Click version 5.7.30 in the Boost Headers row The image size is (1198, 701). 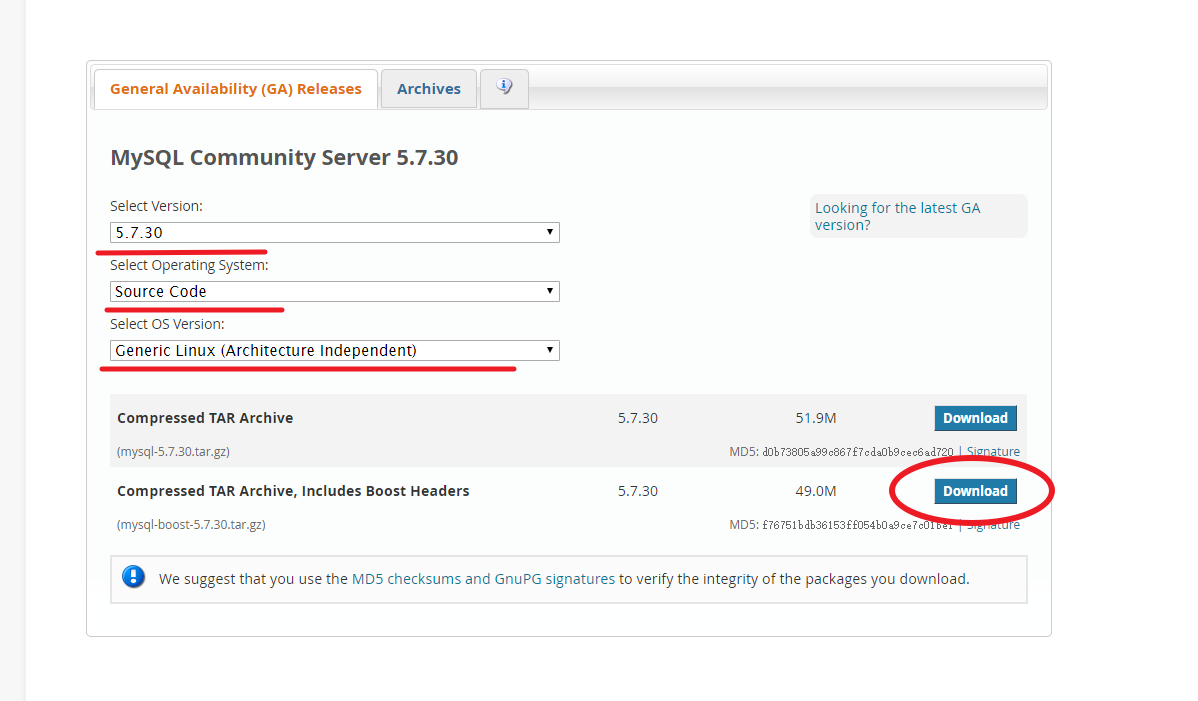pyautogui.click(x=637, y=491)
